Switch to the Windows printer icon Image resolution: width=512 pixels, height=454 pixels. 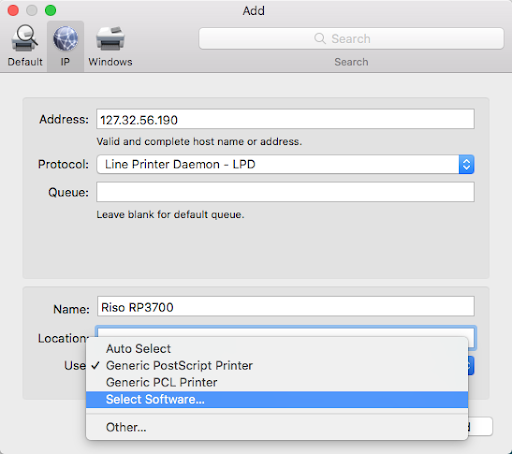click(110, 39)
